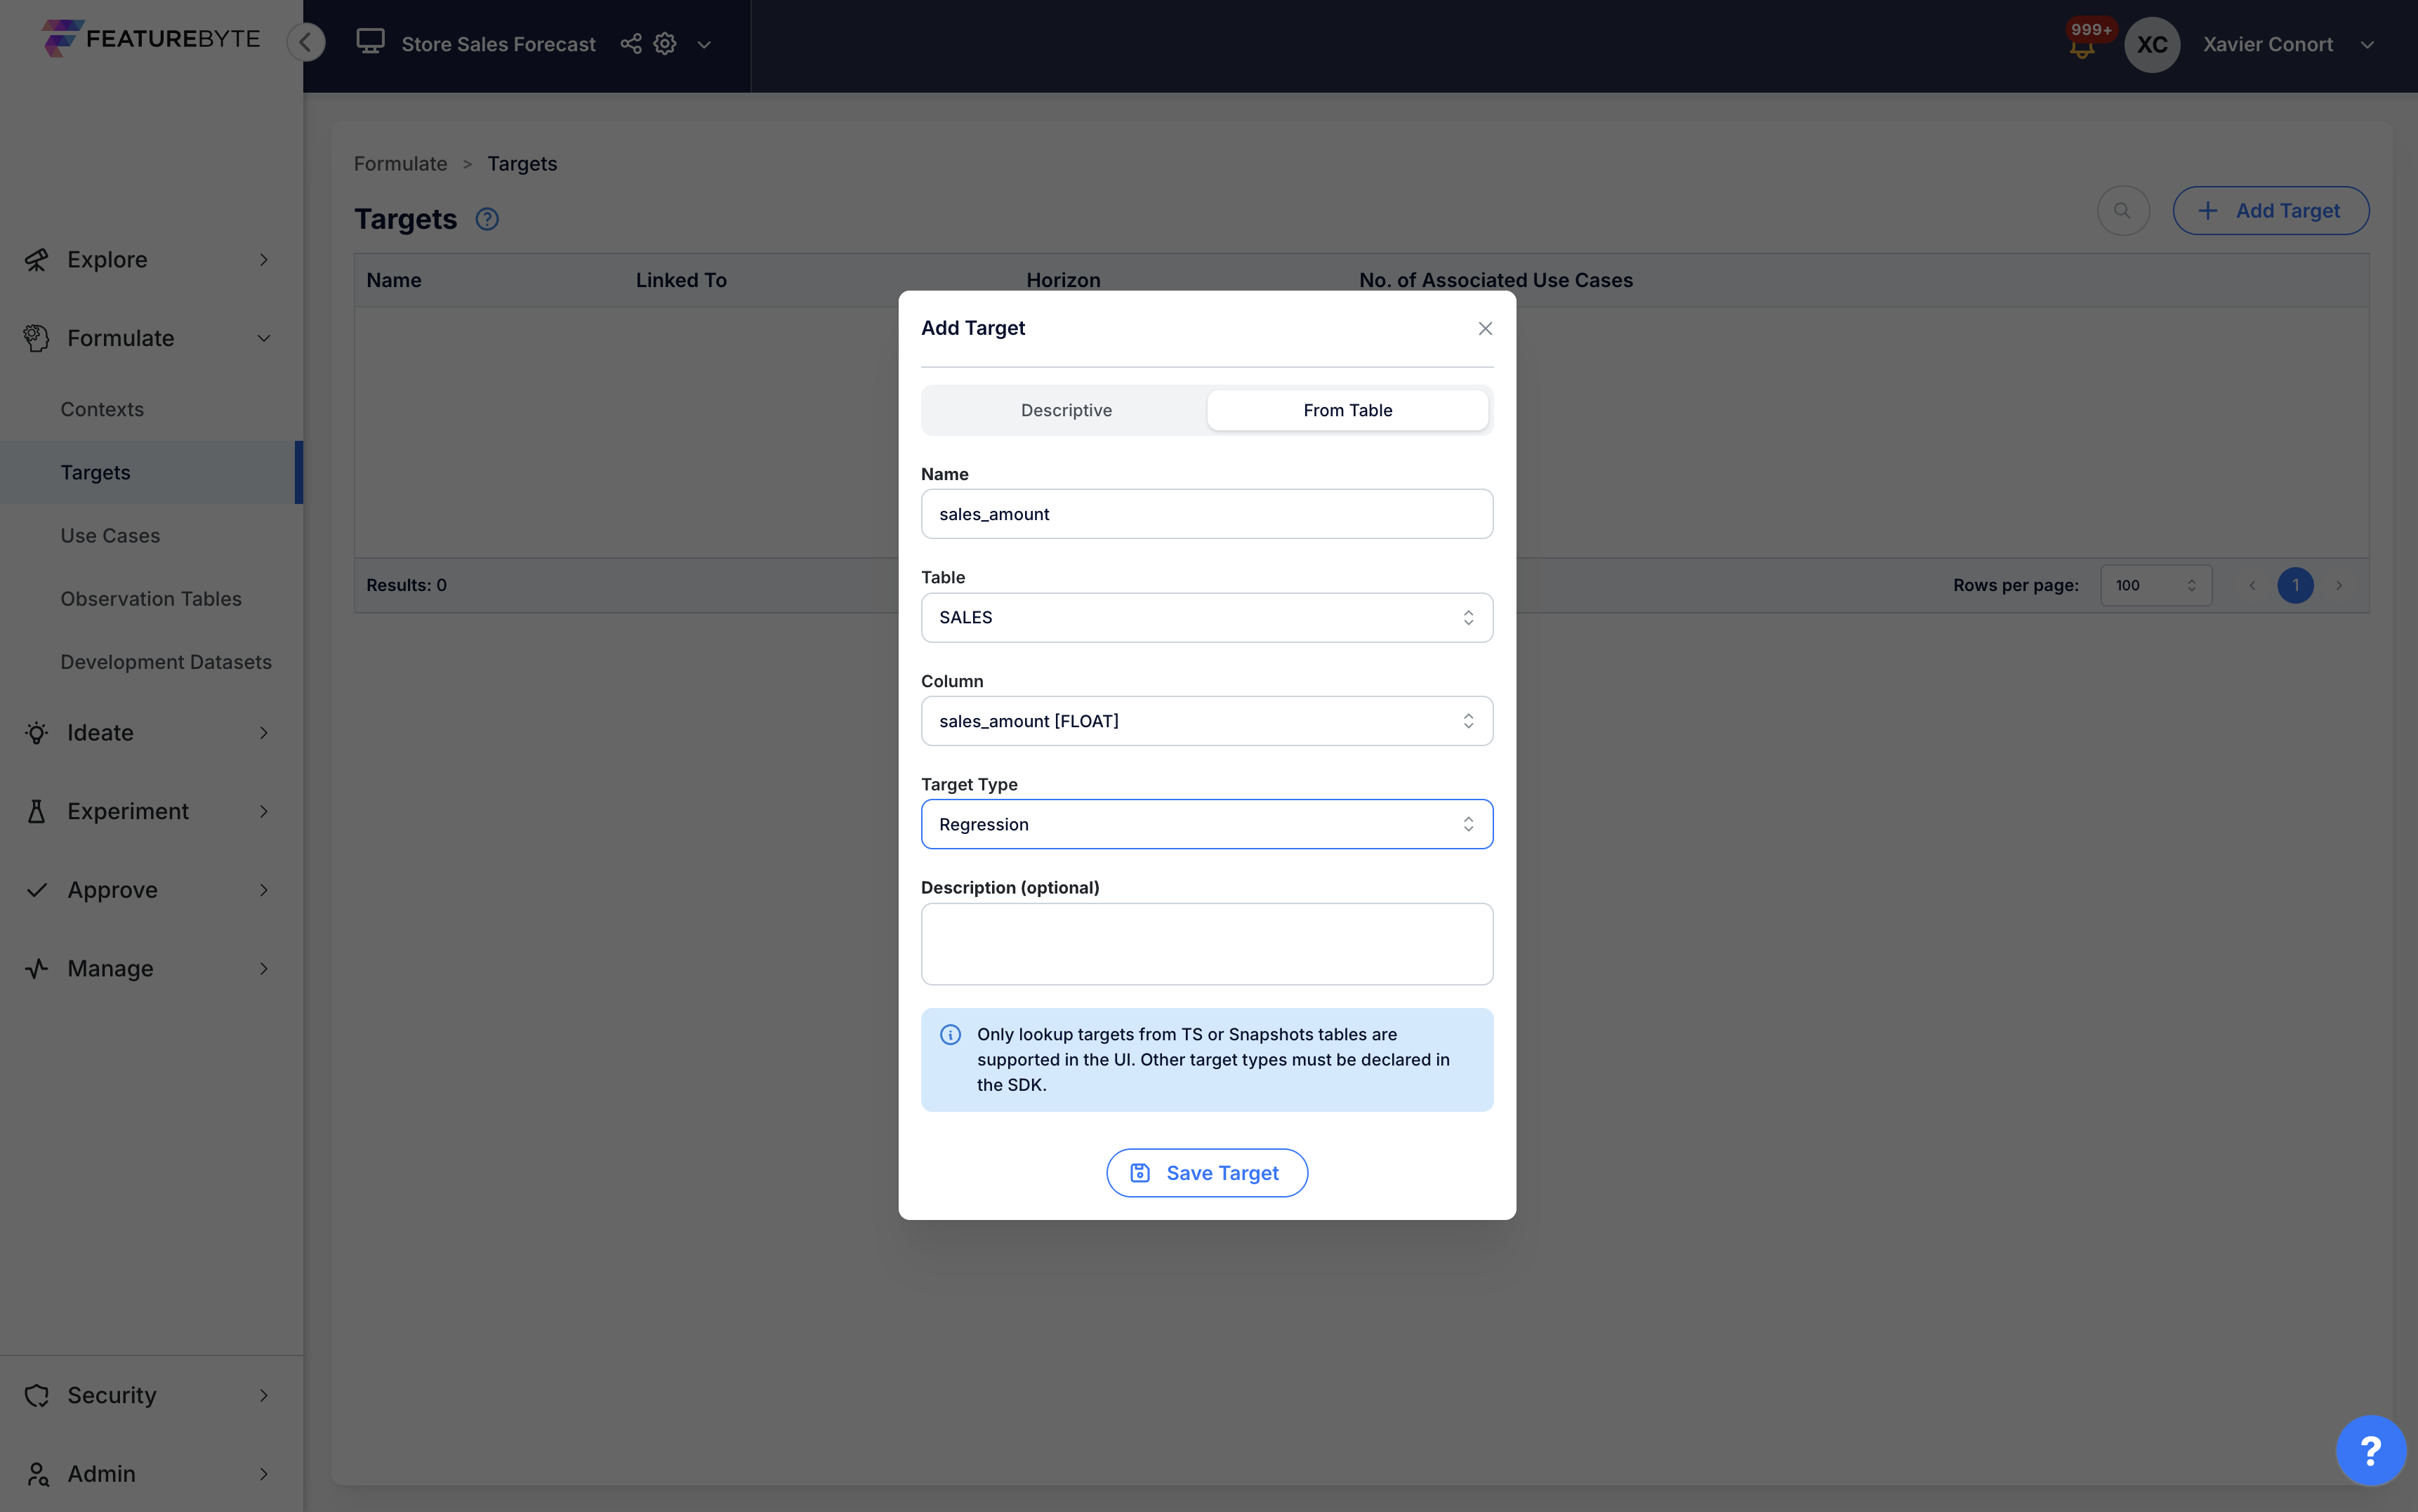Open the settings gear in top bar
The width and height of the screenshot is (2418, 1512).
(x=665, y=44)
